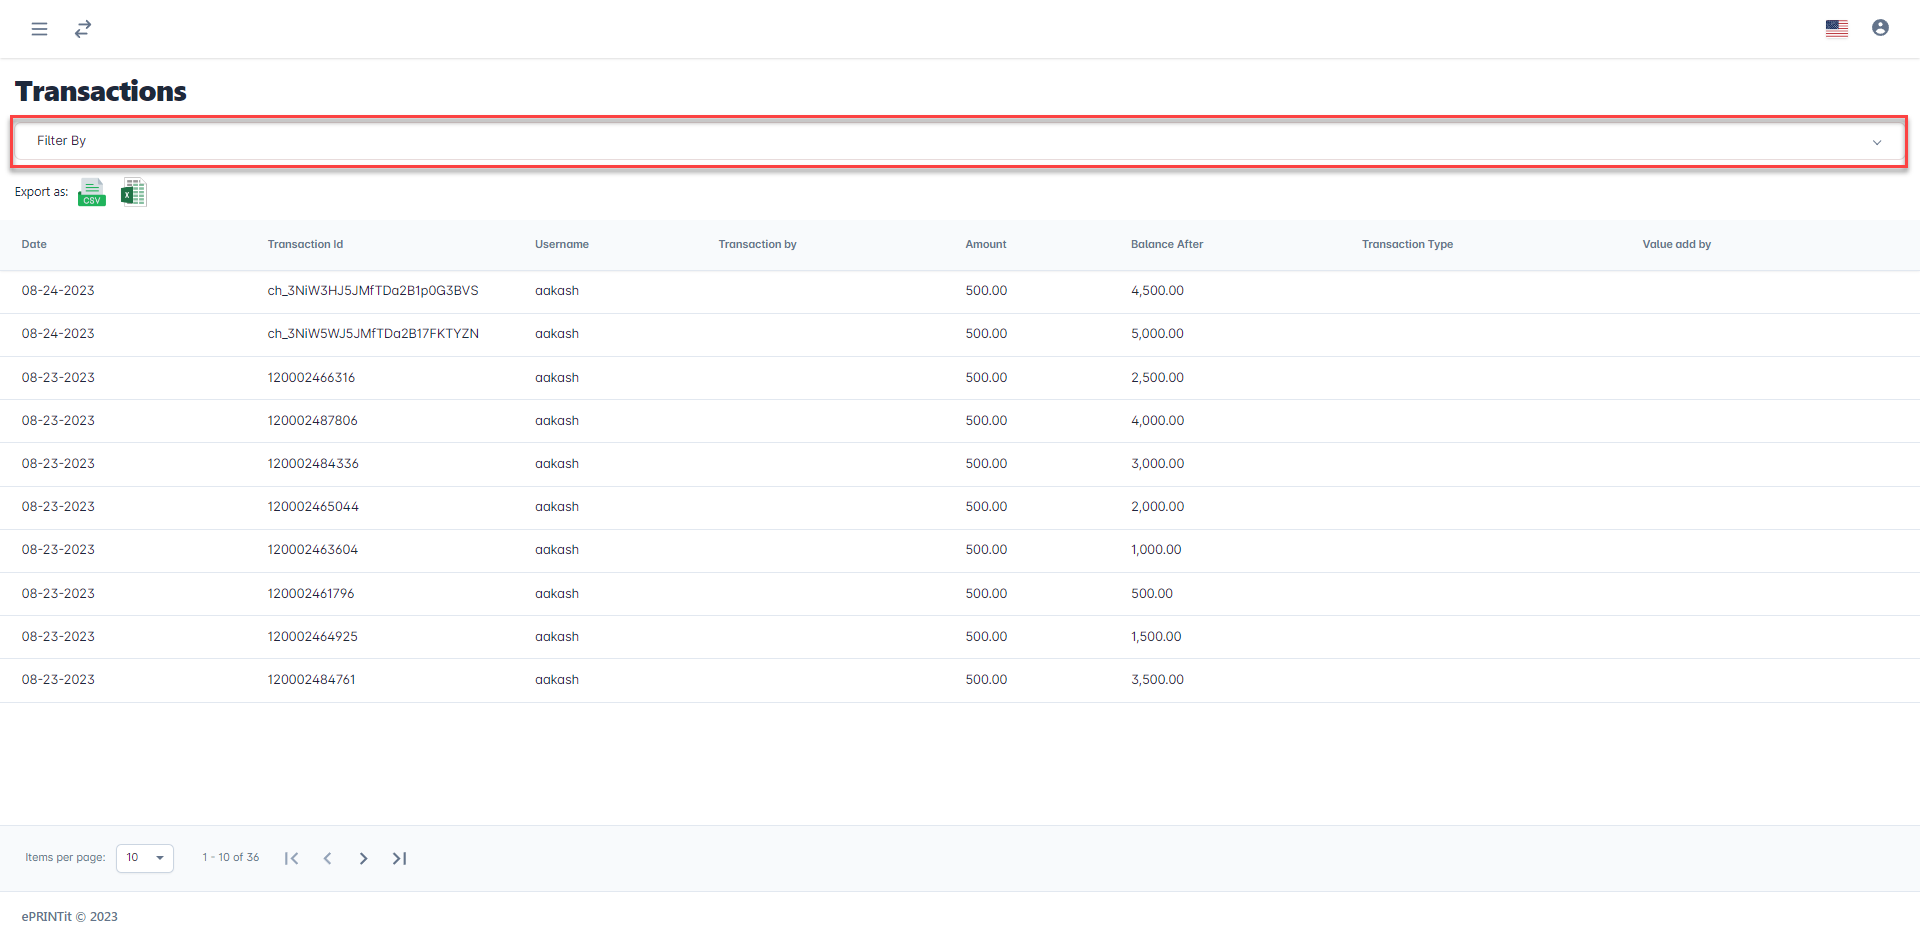The width and height of the screenshot is (1920, 941).
Task: Go to previous page of results
Action: point(327,858)
